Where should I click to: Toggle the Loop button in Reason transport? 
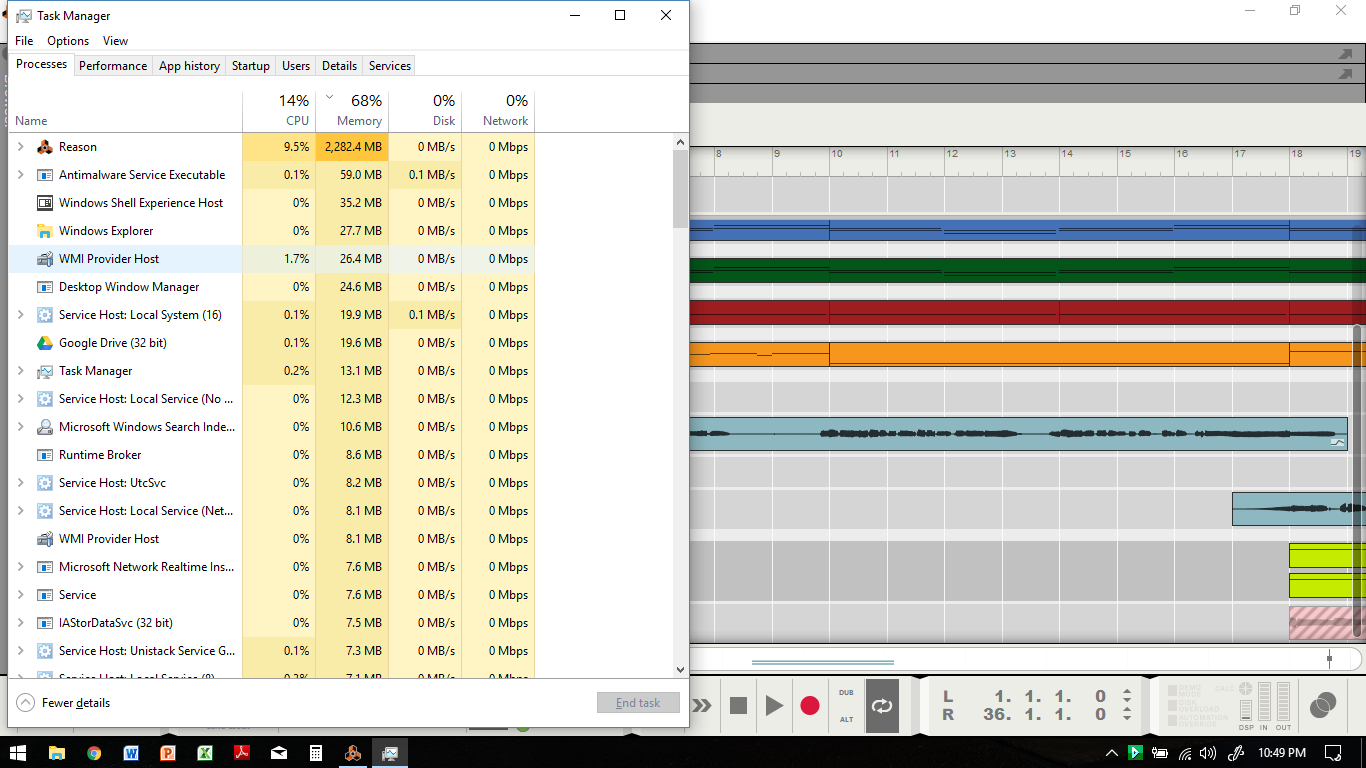click(x=882, y=706)
